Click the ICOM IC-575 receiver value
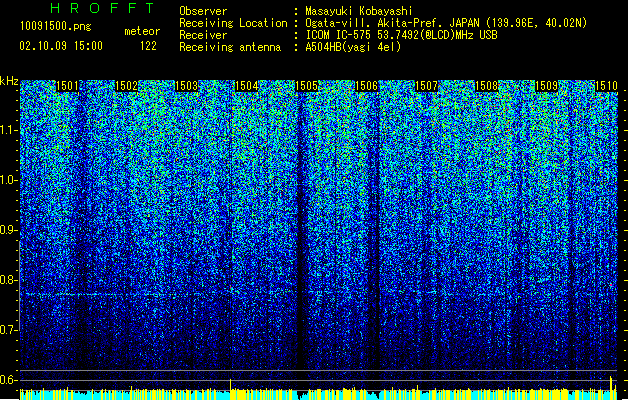 [x=401, y=35]
